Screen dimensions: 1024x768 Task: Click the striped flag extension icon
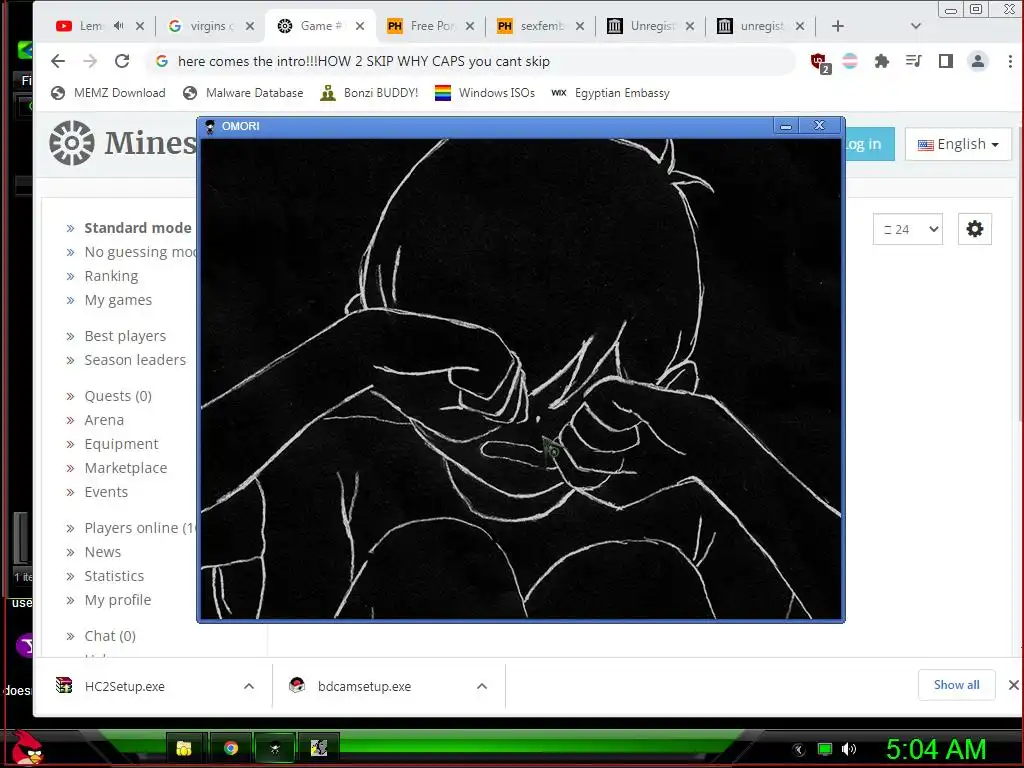pos(850,61)
